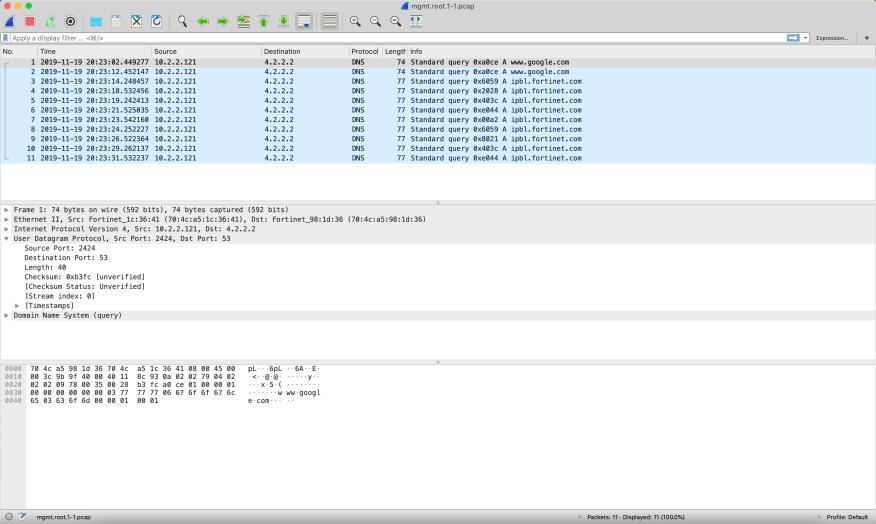The image size is (876, 524).
Task: Go to the previous packet arrow
Action: click(202, 21)
